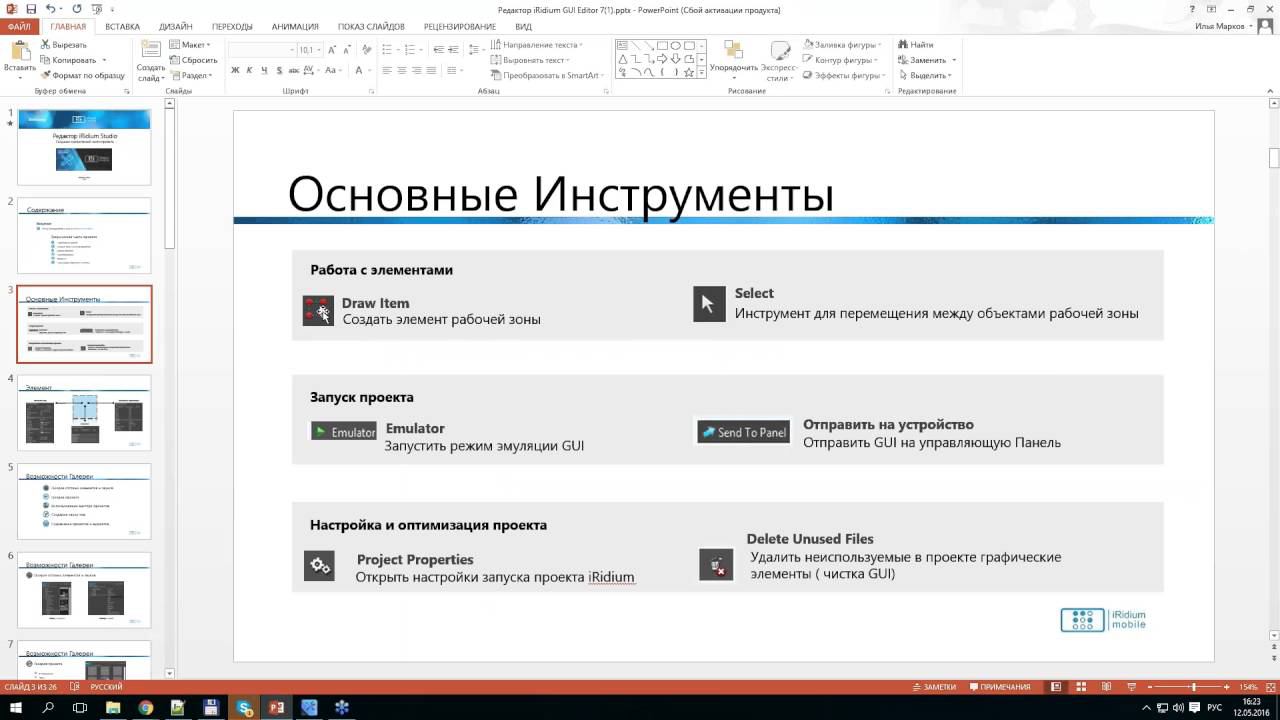Align text to the right

[417, 70]
